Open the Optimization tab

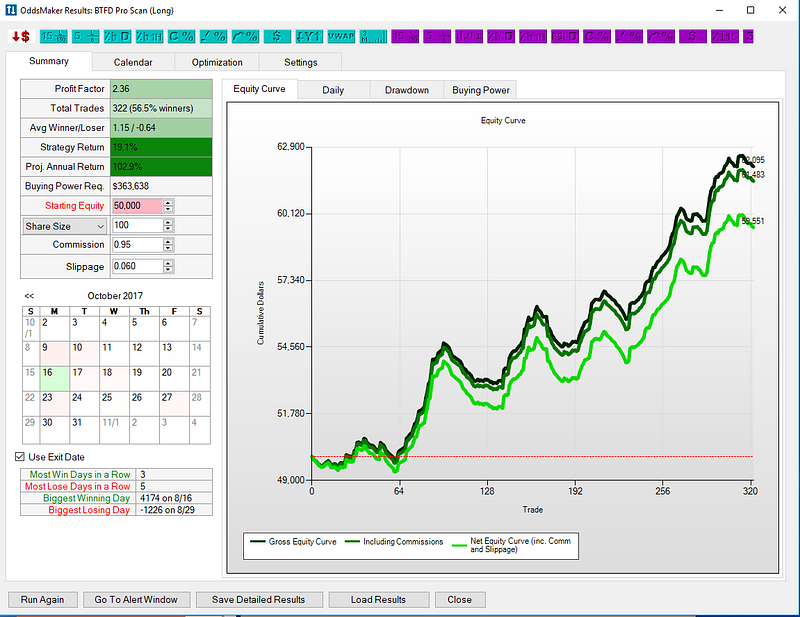click(x=217, y=62)
